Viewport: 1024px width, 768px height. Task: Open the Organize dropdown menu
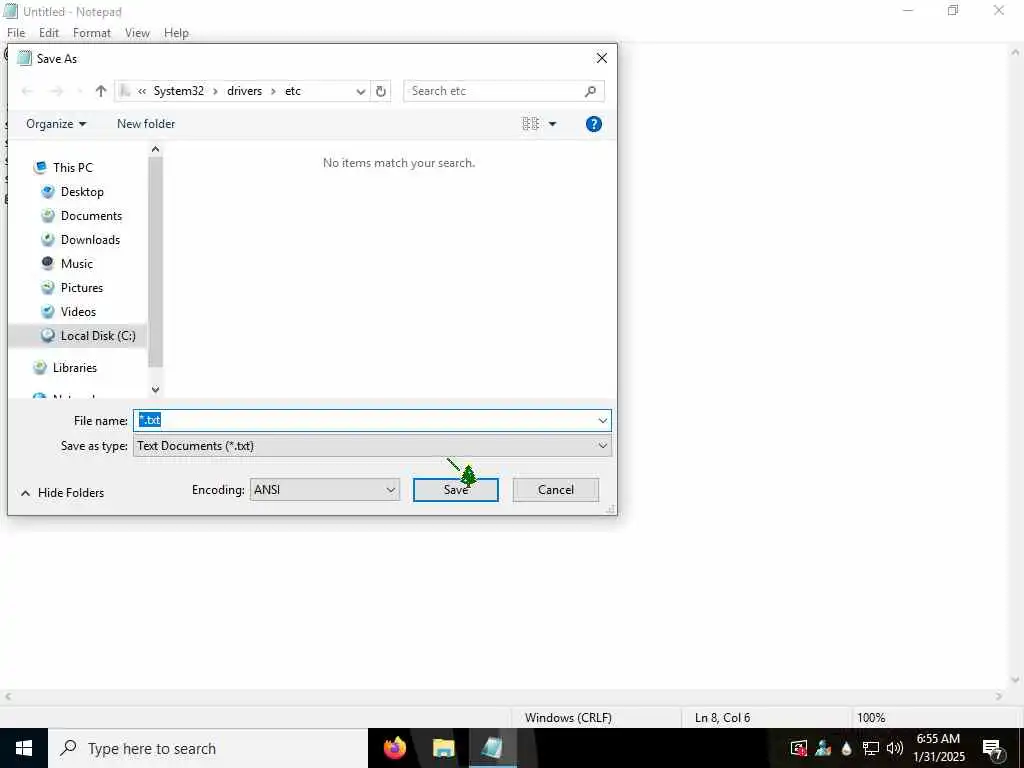(56, 124)
